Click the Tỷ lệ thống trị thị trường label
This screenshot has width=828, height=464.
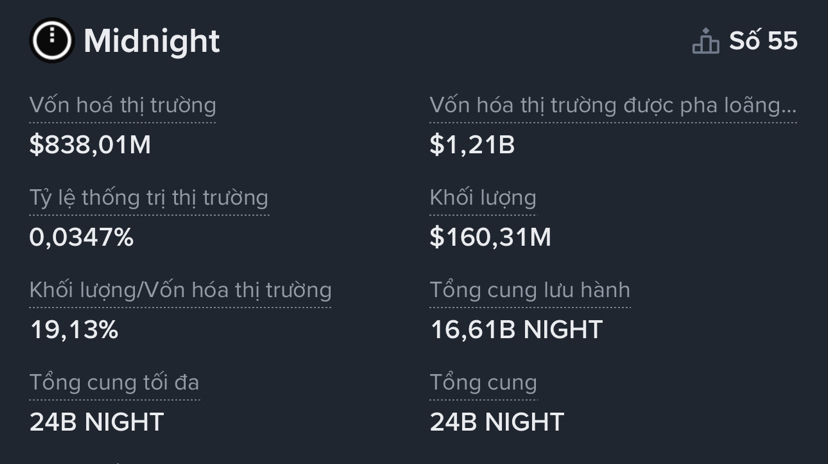(149, 198)
